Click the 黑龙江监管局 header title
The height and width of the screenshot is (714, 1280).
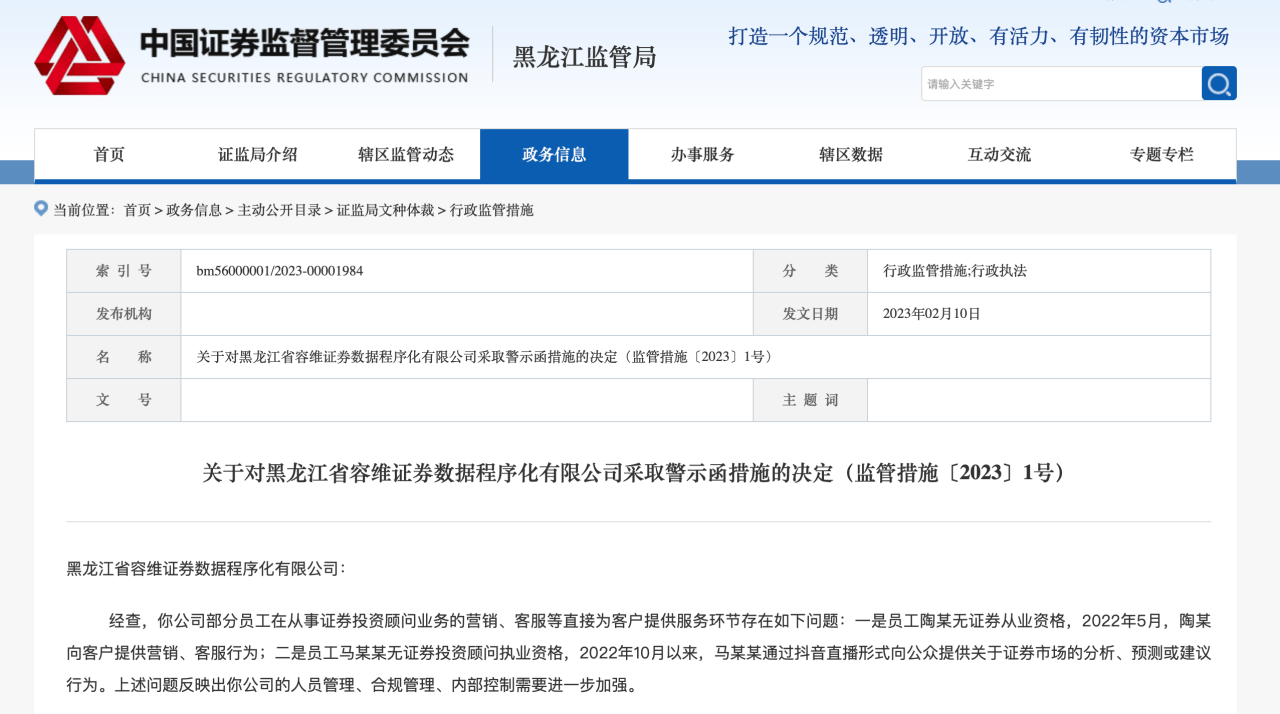coord(584,57)
